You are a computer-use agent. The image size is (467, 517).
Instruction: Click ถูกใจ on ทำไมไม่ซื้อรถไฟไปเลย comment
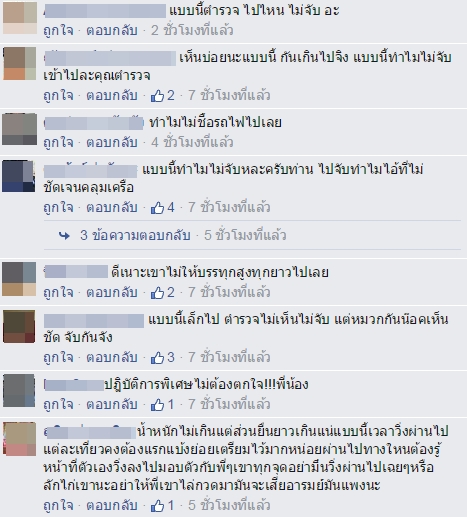pyautogui.click(x=58, y=143)
